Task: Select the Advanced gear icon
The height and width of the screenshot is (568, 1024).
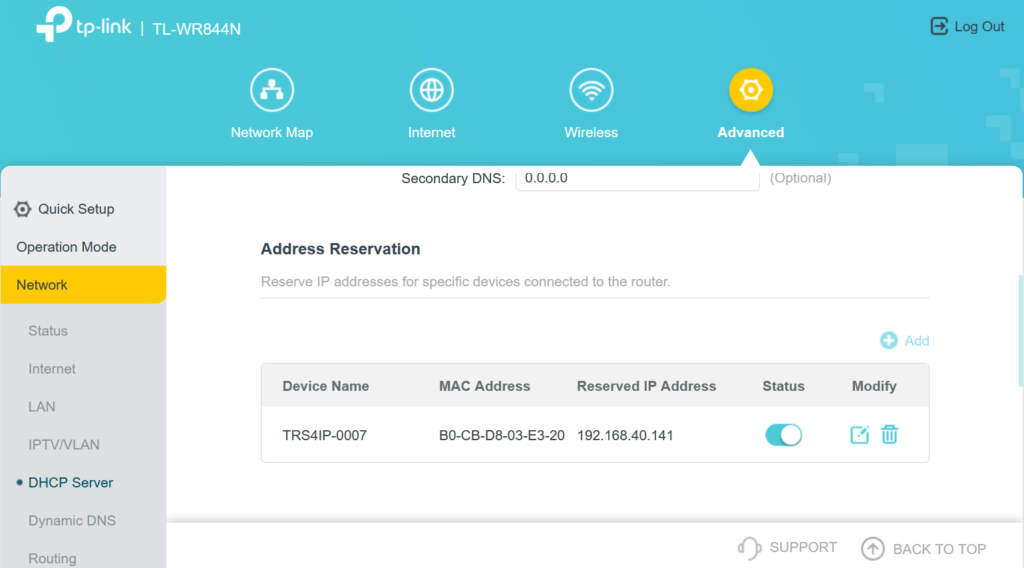Action: 750,91
